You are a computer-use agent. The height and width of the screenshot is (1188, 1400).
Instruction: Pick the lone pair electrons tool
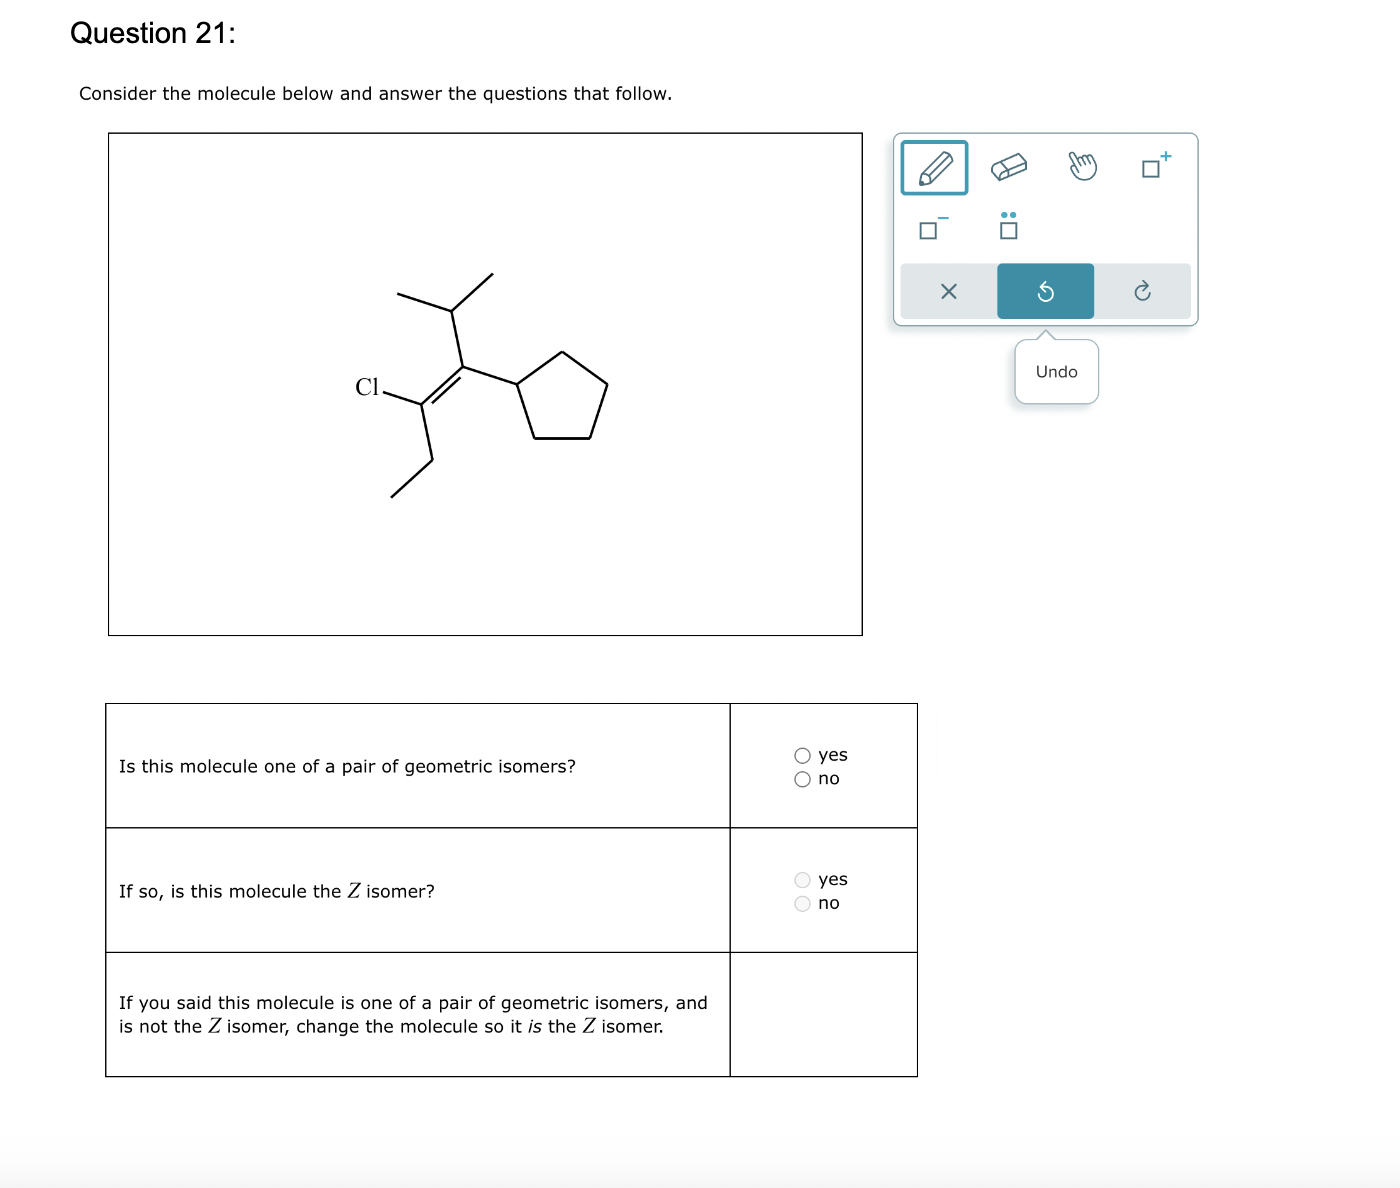[1007, 229]
